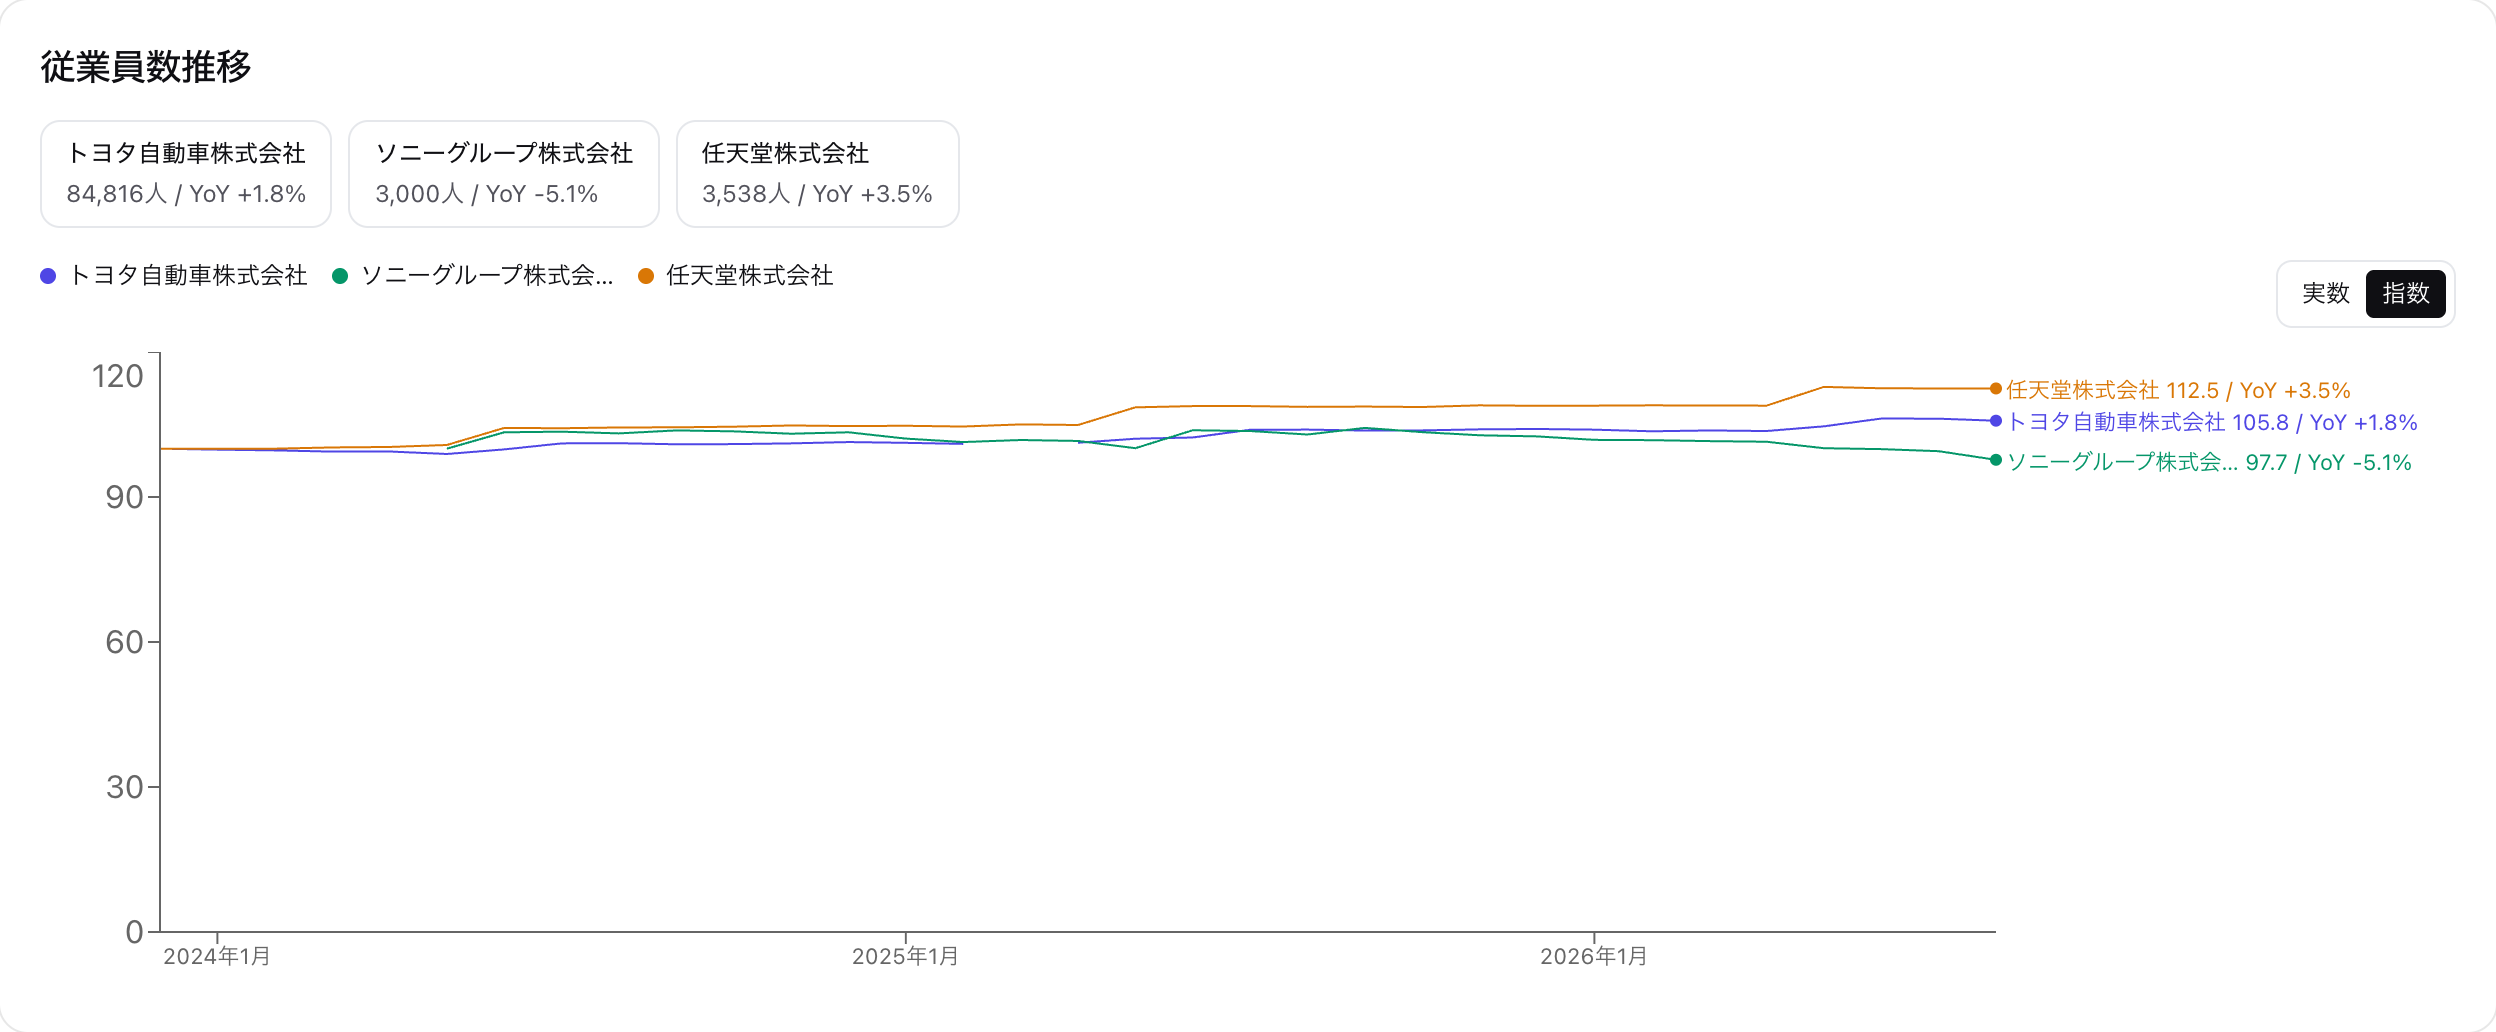
Task: Switch chart to 実数 mode
Action: click(x=2325, y=294)
